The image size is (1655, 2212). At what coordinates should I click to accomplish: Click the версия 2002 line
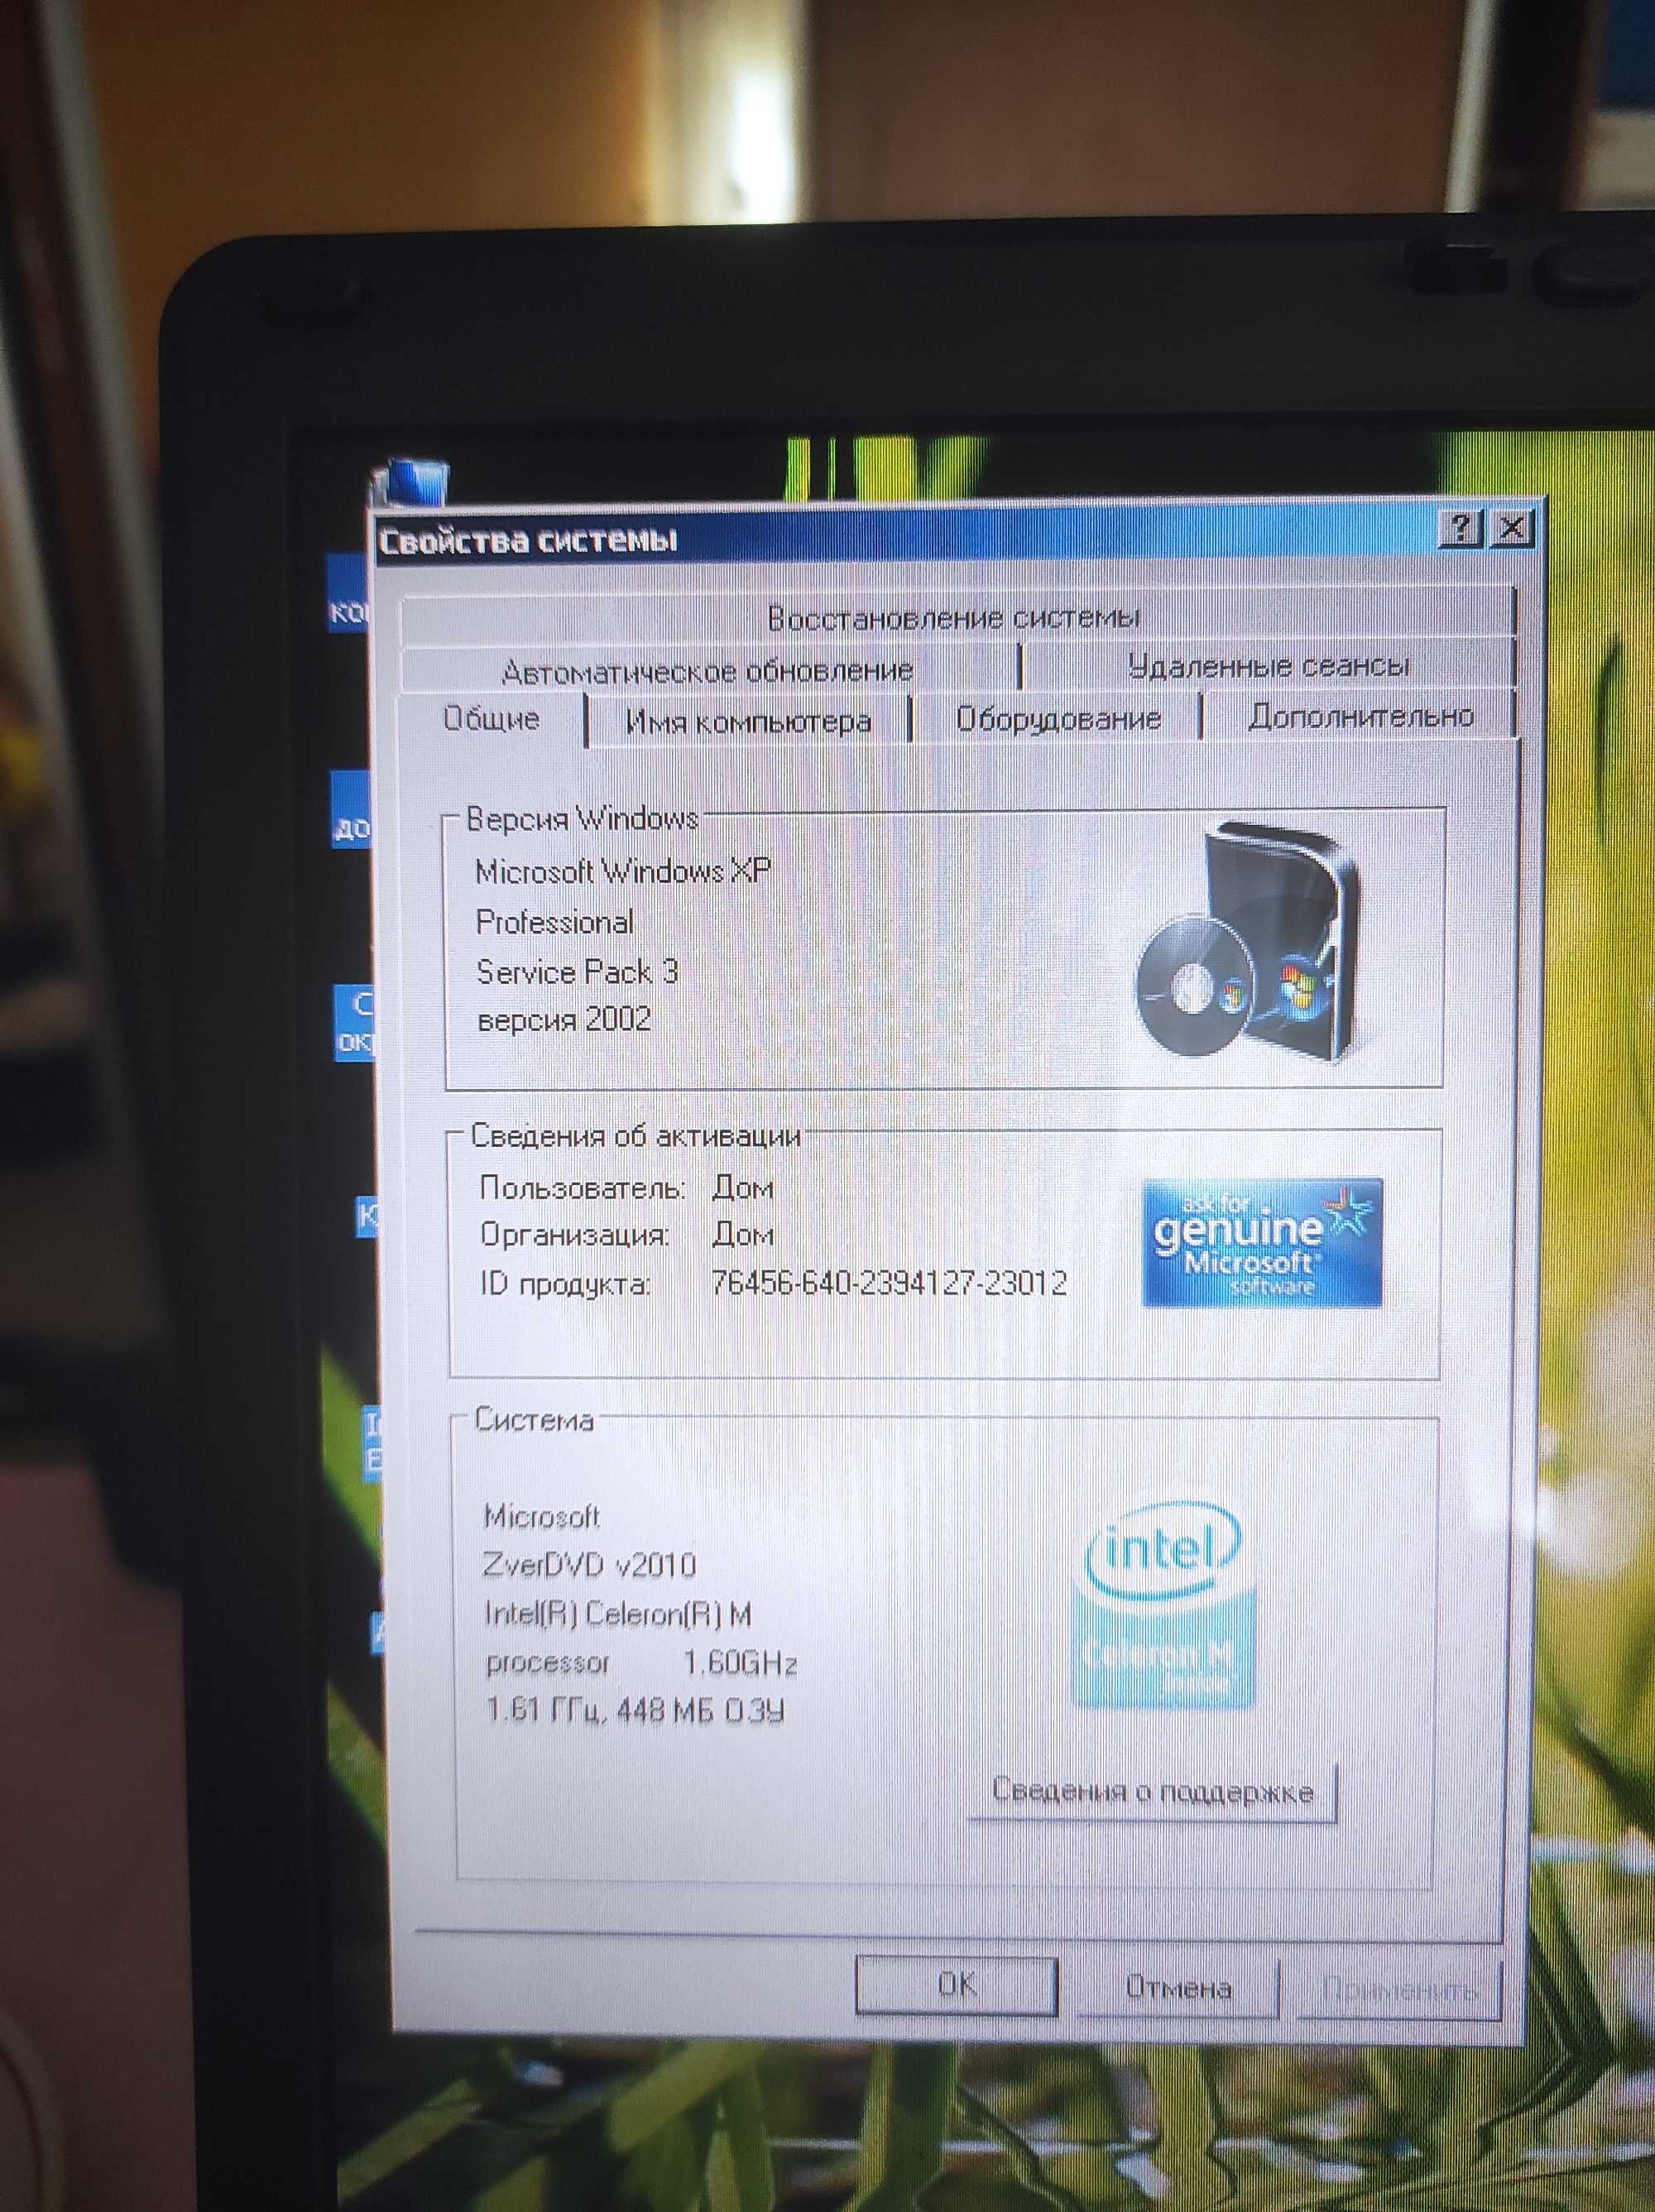564,1020
